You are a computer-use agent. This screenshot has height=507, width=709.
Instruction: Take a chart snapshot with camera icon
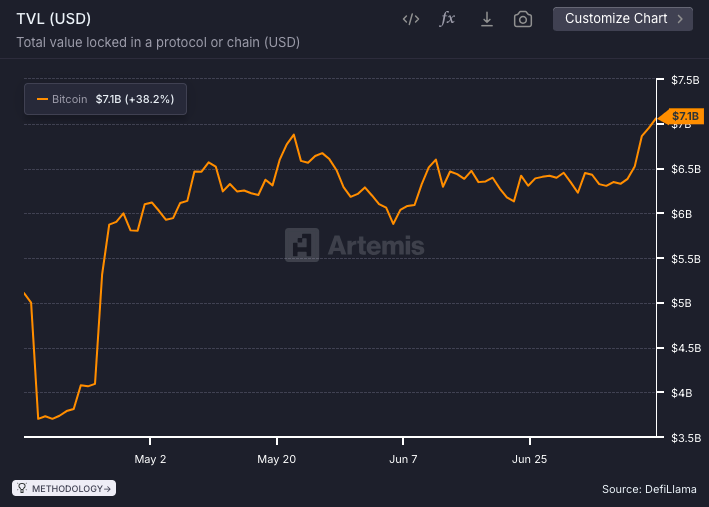point(523,19)
